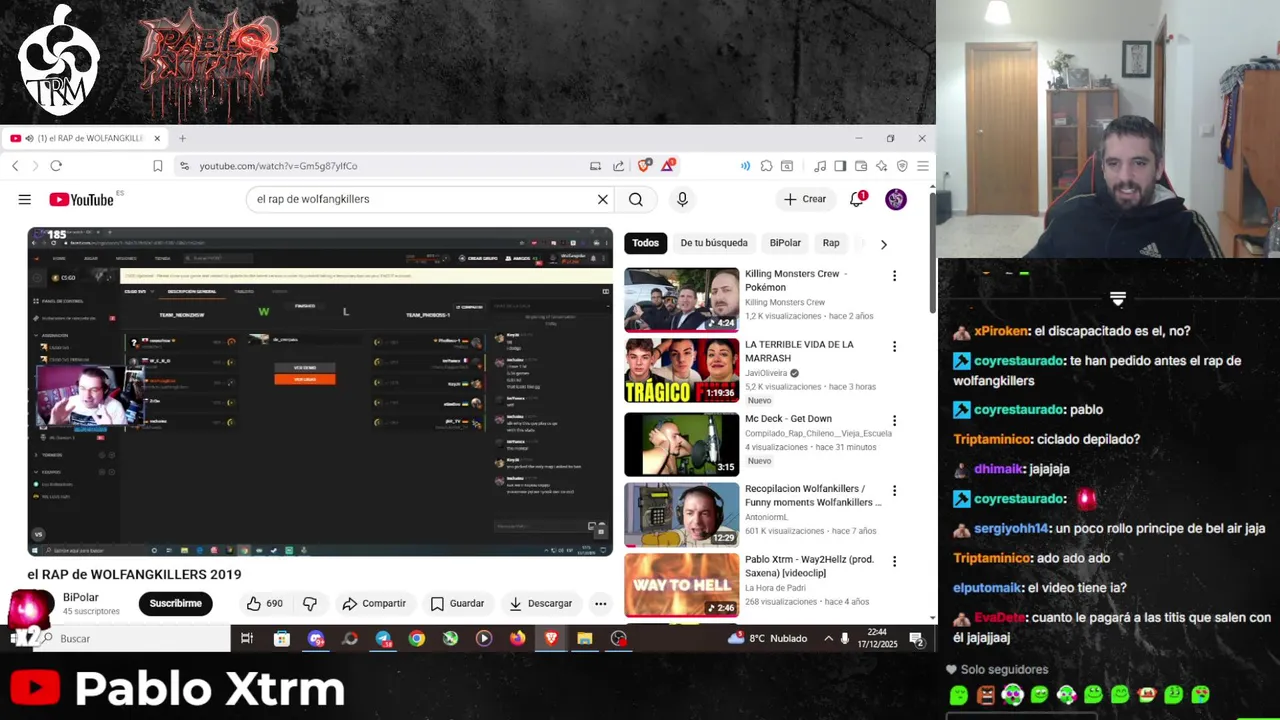Select the BiPolar filter chip
1280x720 pixels.
click(x=785, y=243)
